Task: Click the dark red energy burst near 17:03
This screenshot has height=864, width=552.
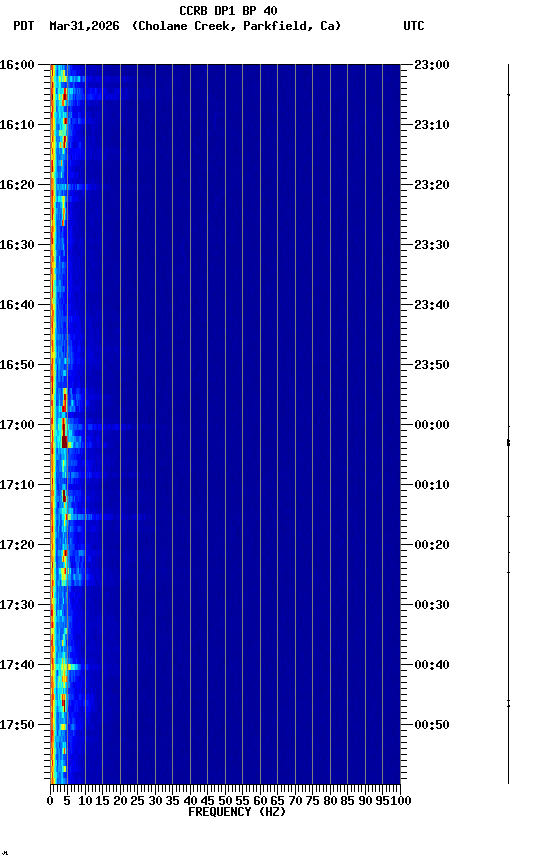Action: click(x=64, y=442)
